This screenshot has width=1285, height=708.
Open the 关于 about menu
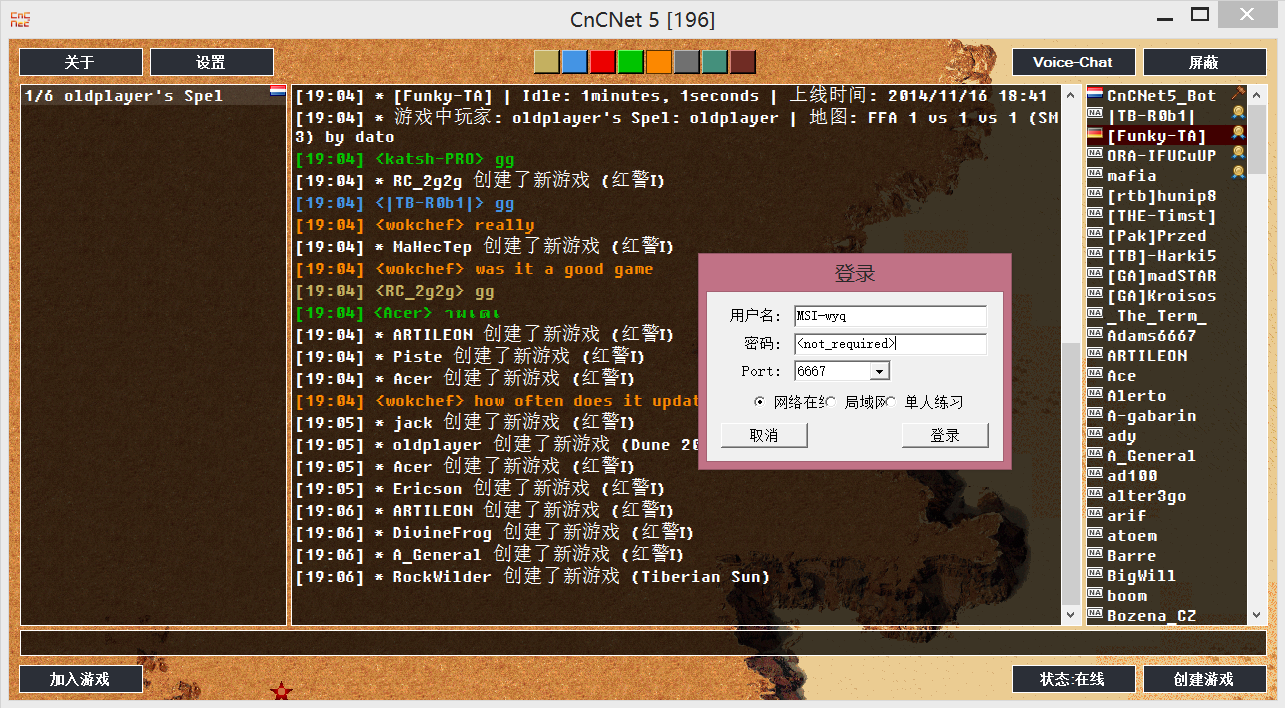pyautogui.click(x=81, y=62)
